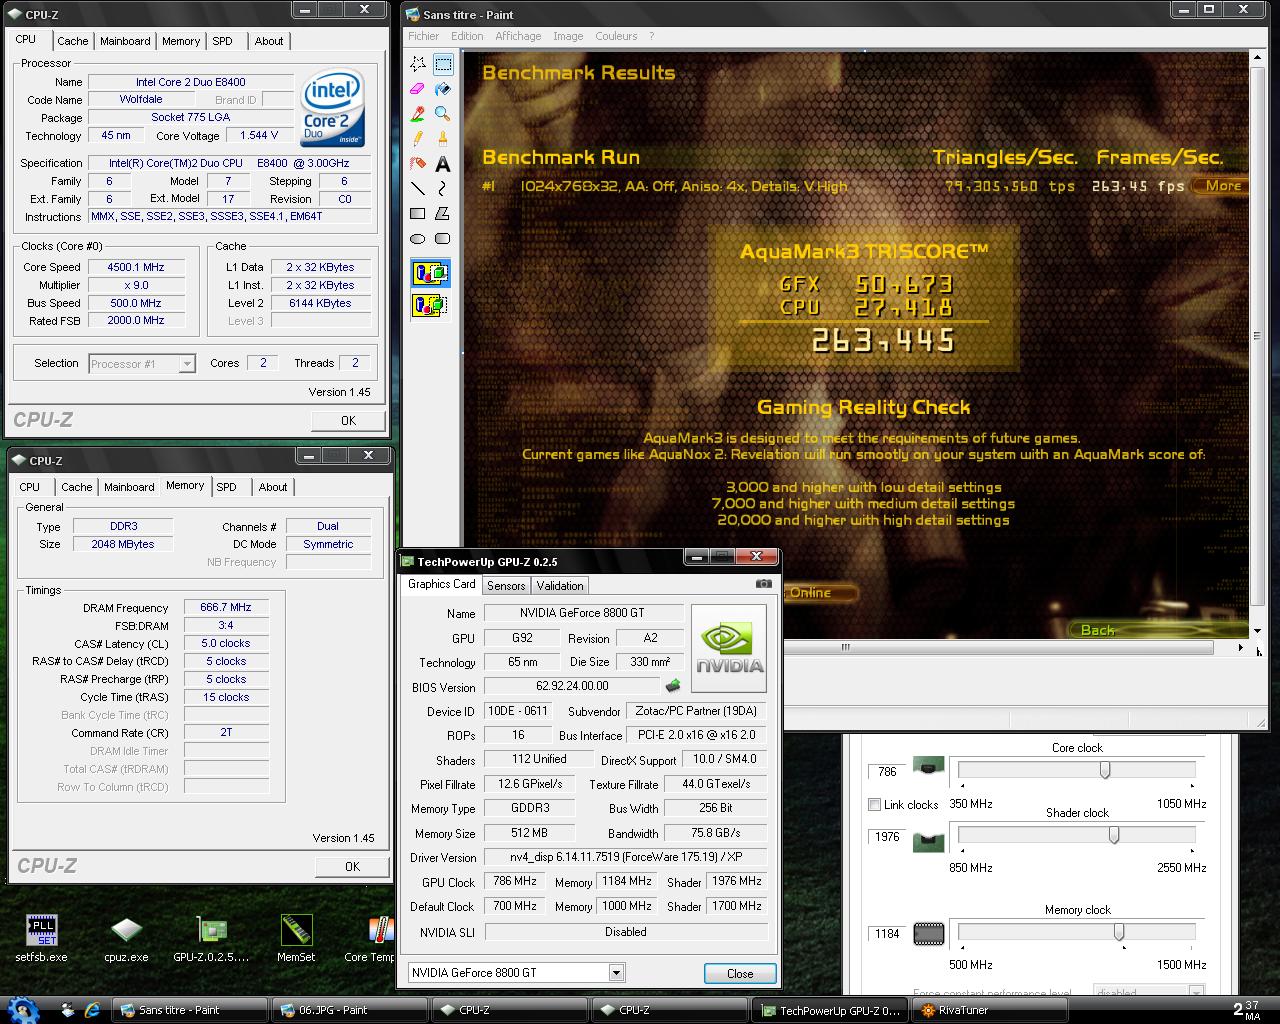Image resolution: width=1280 pixels, height=1024 pixels.
Task: Click Paint vertical scrollbar down arrow
Action: (x=1258, y=631)
